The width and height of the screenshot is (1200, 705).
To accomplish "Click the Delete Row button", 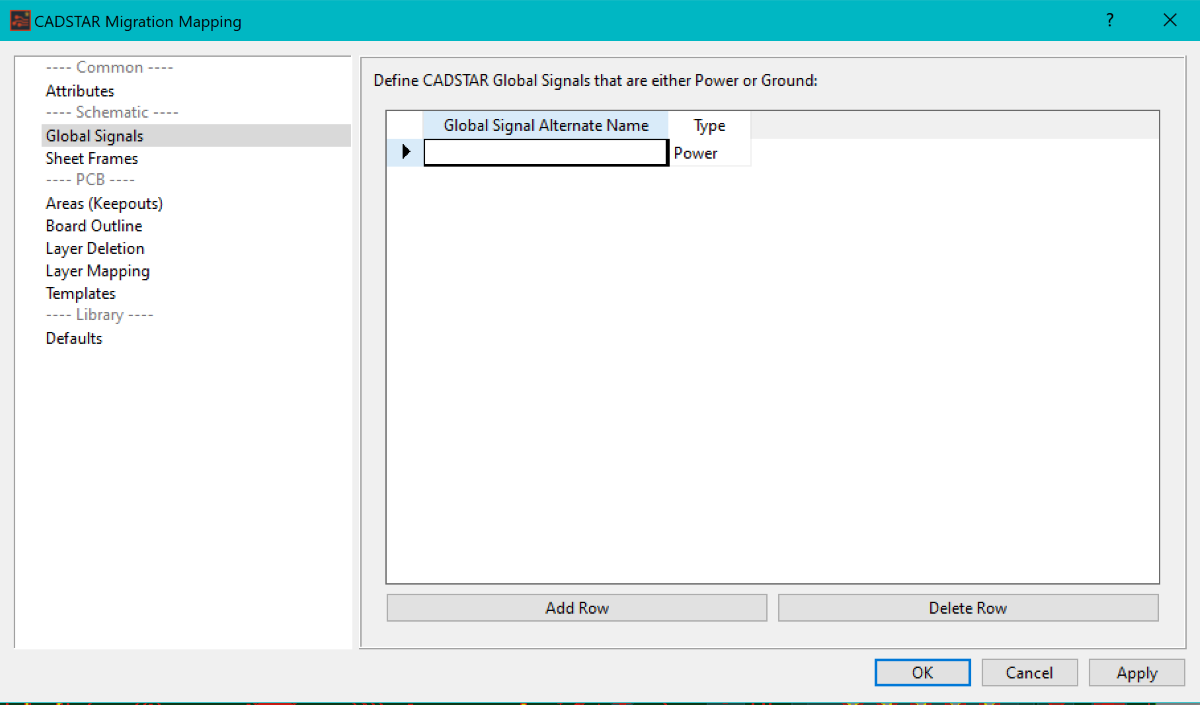I will 968,608.
